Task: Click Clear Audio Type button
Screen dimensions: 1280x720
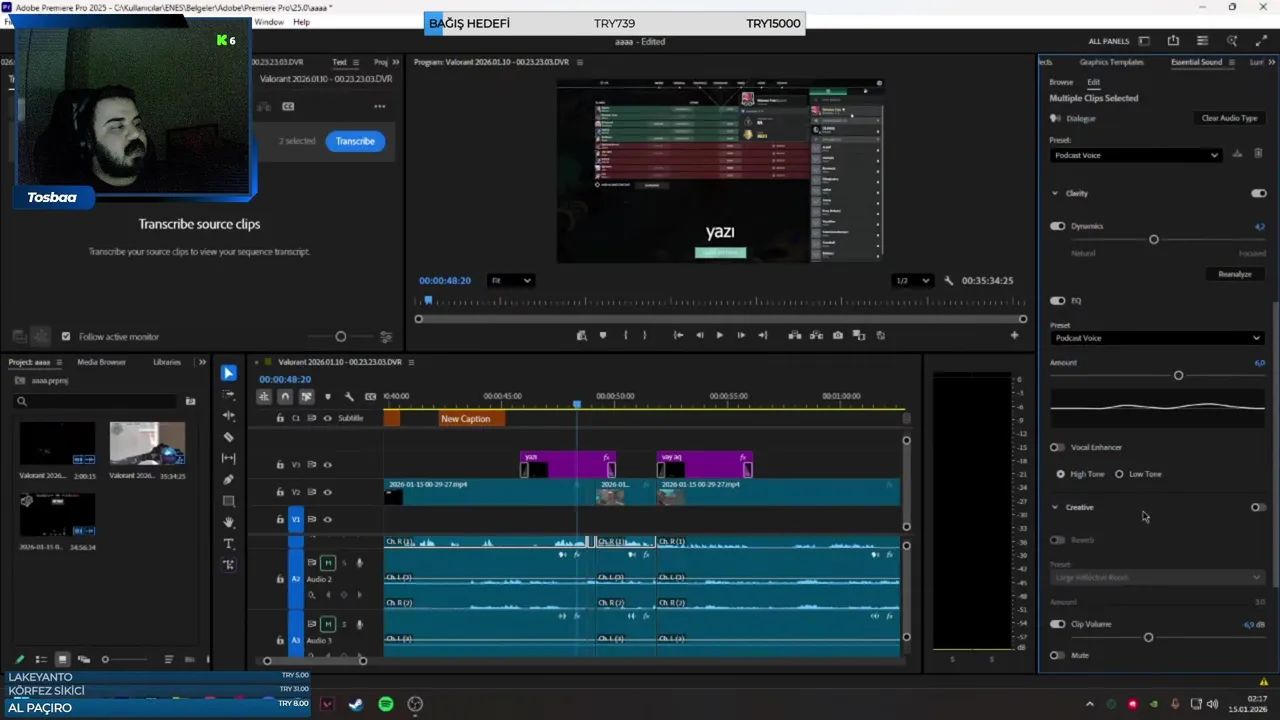Action: [x=1229, y=118]
